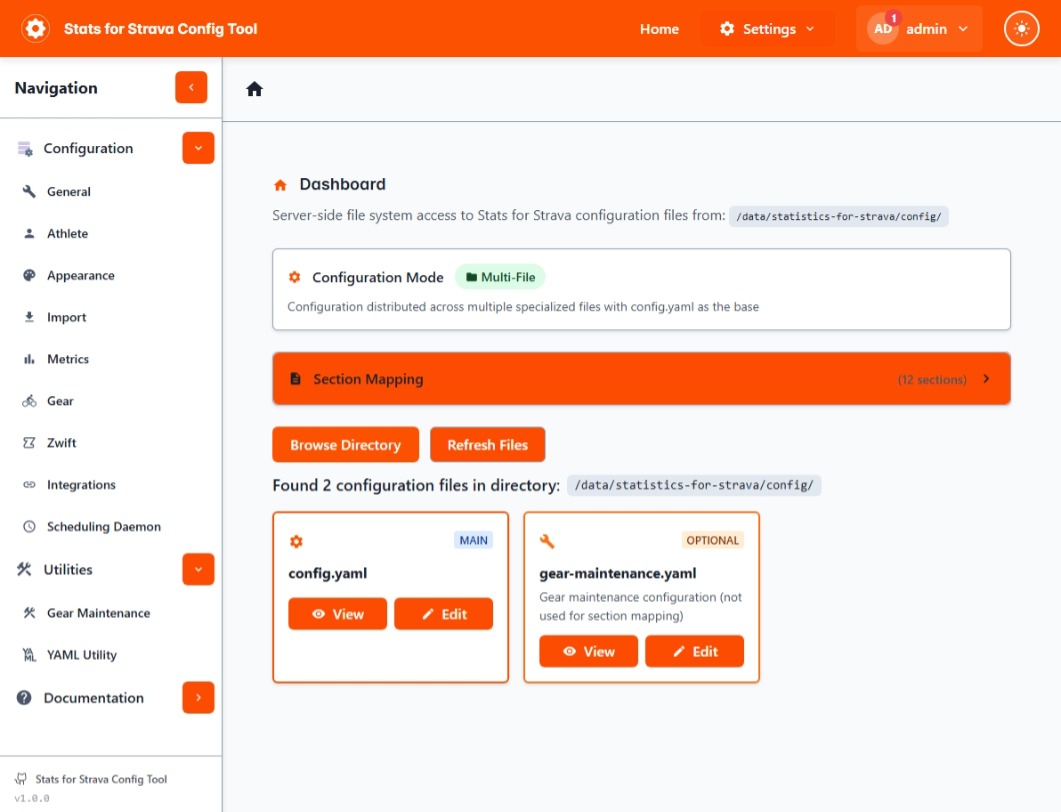Click the Utilities tools icon
Image resolution: width=1061 pixels, height=812 pixels.
[24, 570]
